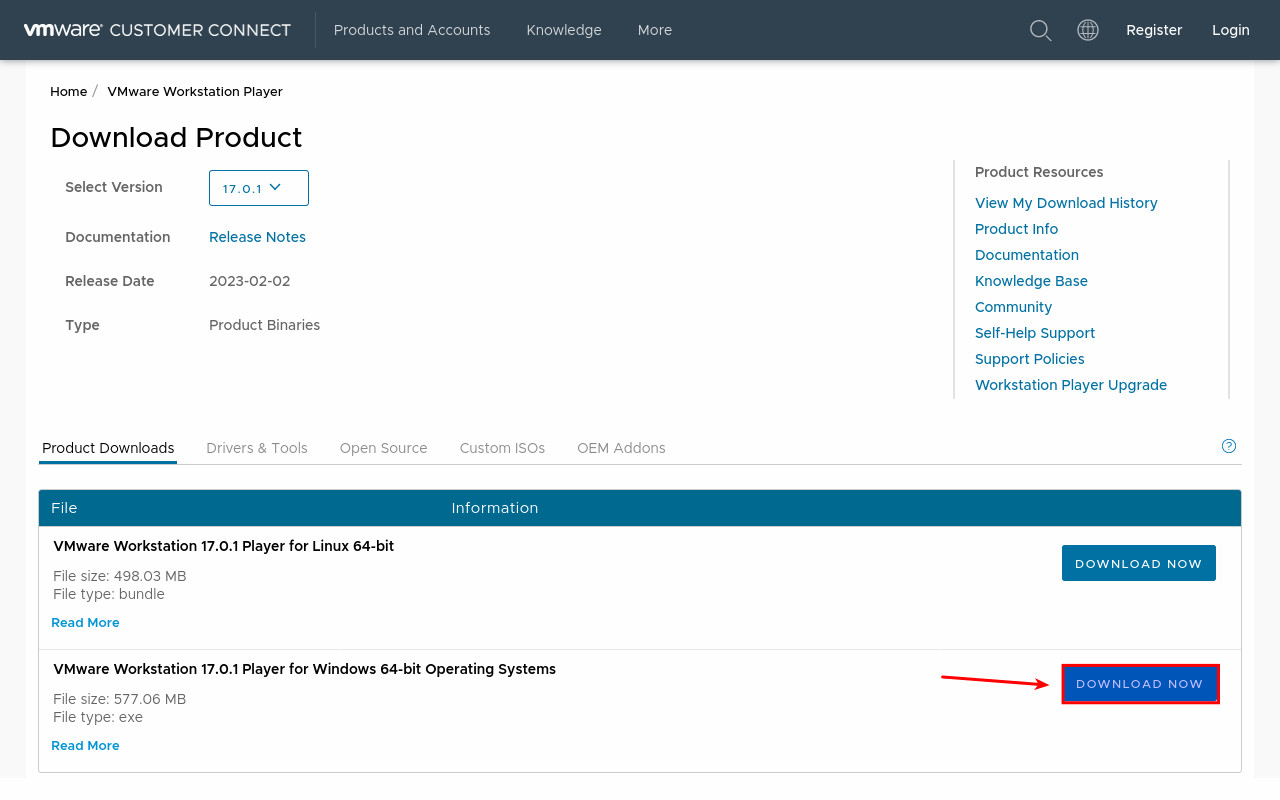
Task: Open the Knowledge Base link
Action: coord(1031,281)
